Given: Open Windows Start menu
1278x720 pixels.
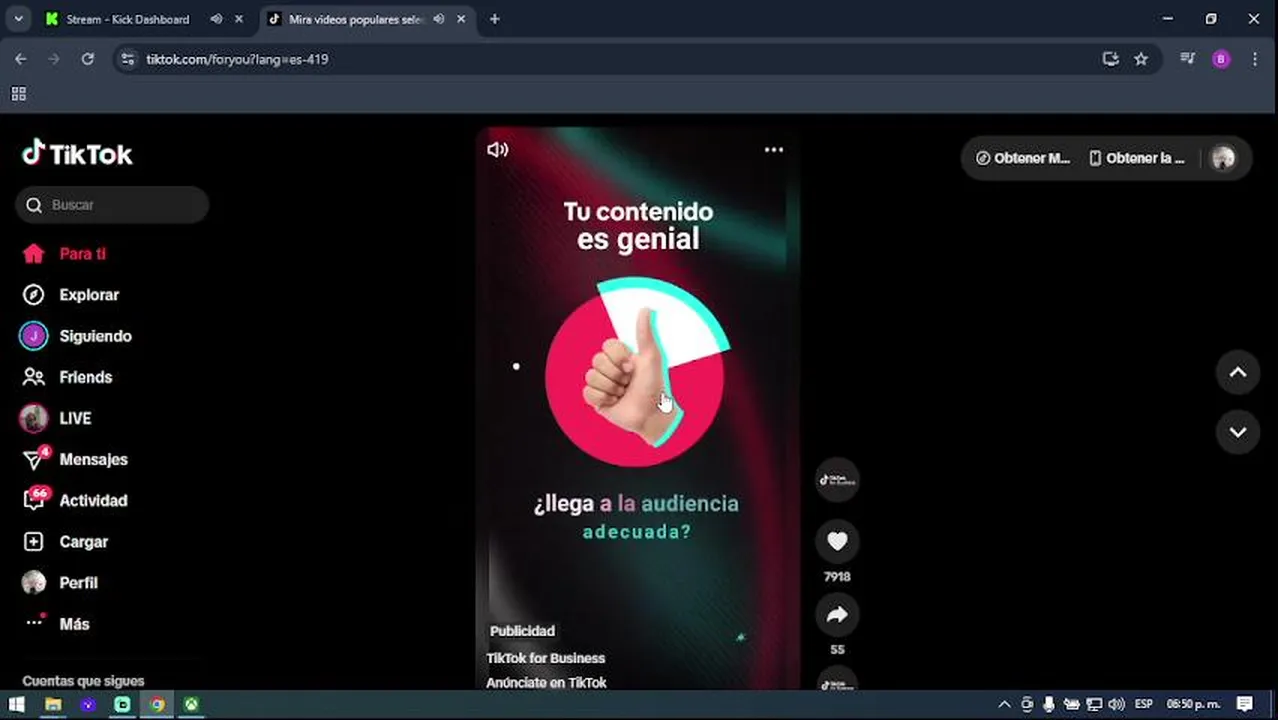Looking at the screenshot, I should pos(17,704).
